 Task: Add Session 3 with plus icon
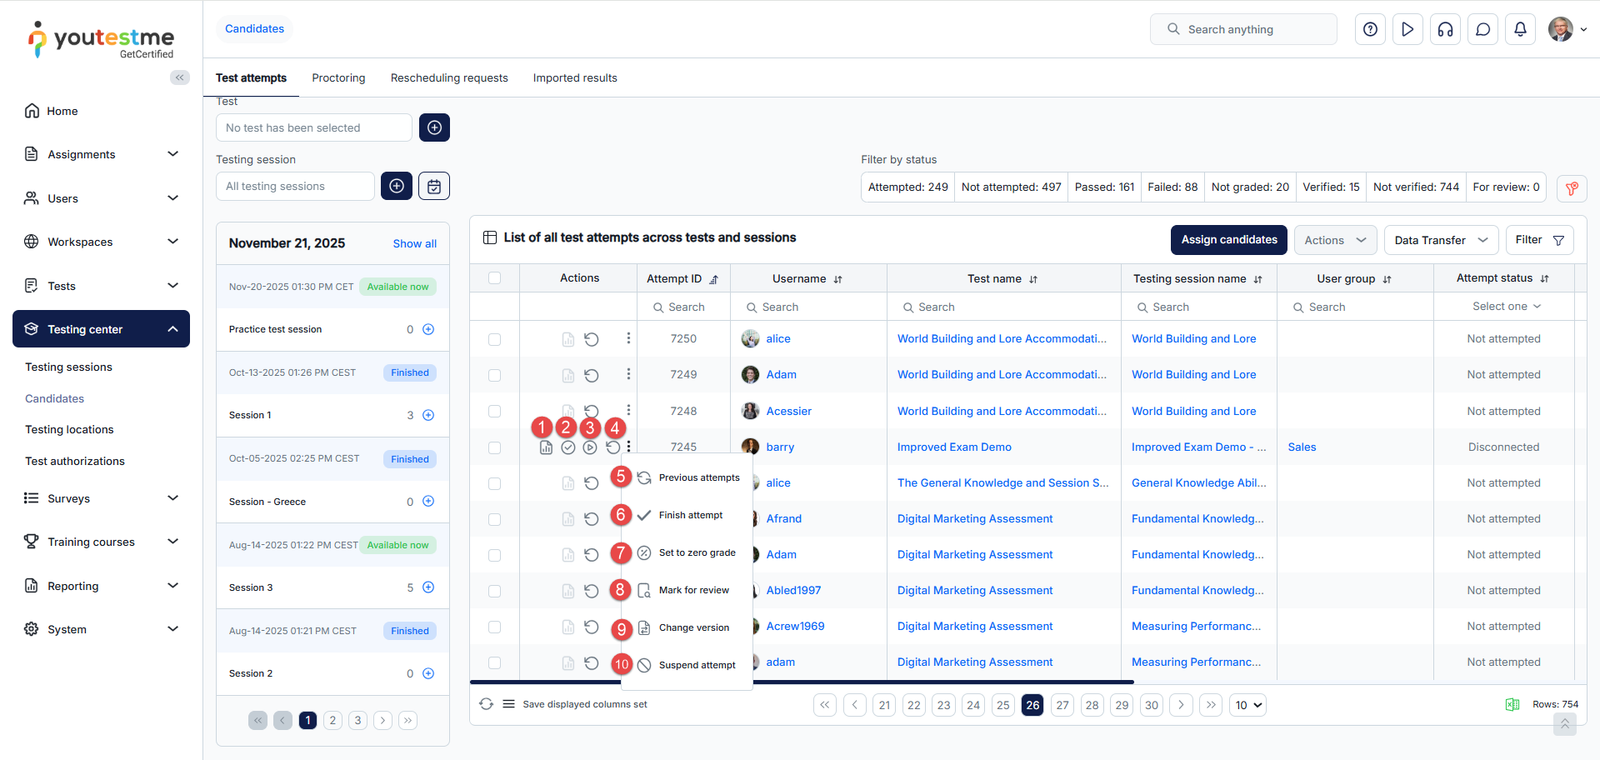coord(428,588)
